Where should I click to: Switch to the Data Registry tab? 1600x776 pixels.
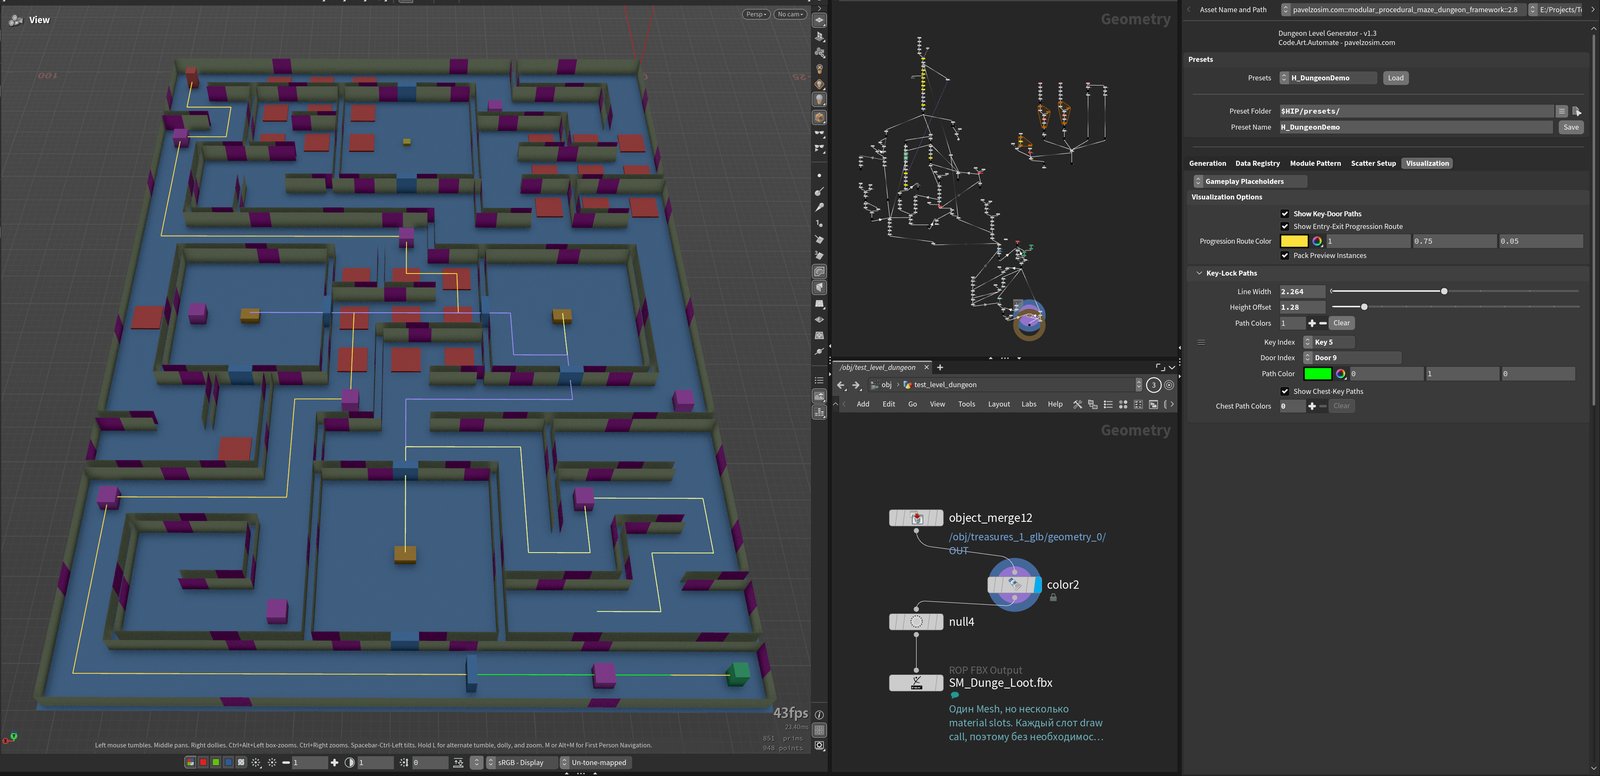[x=1257, y=163]
